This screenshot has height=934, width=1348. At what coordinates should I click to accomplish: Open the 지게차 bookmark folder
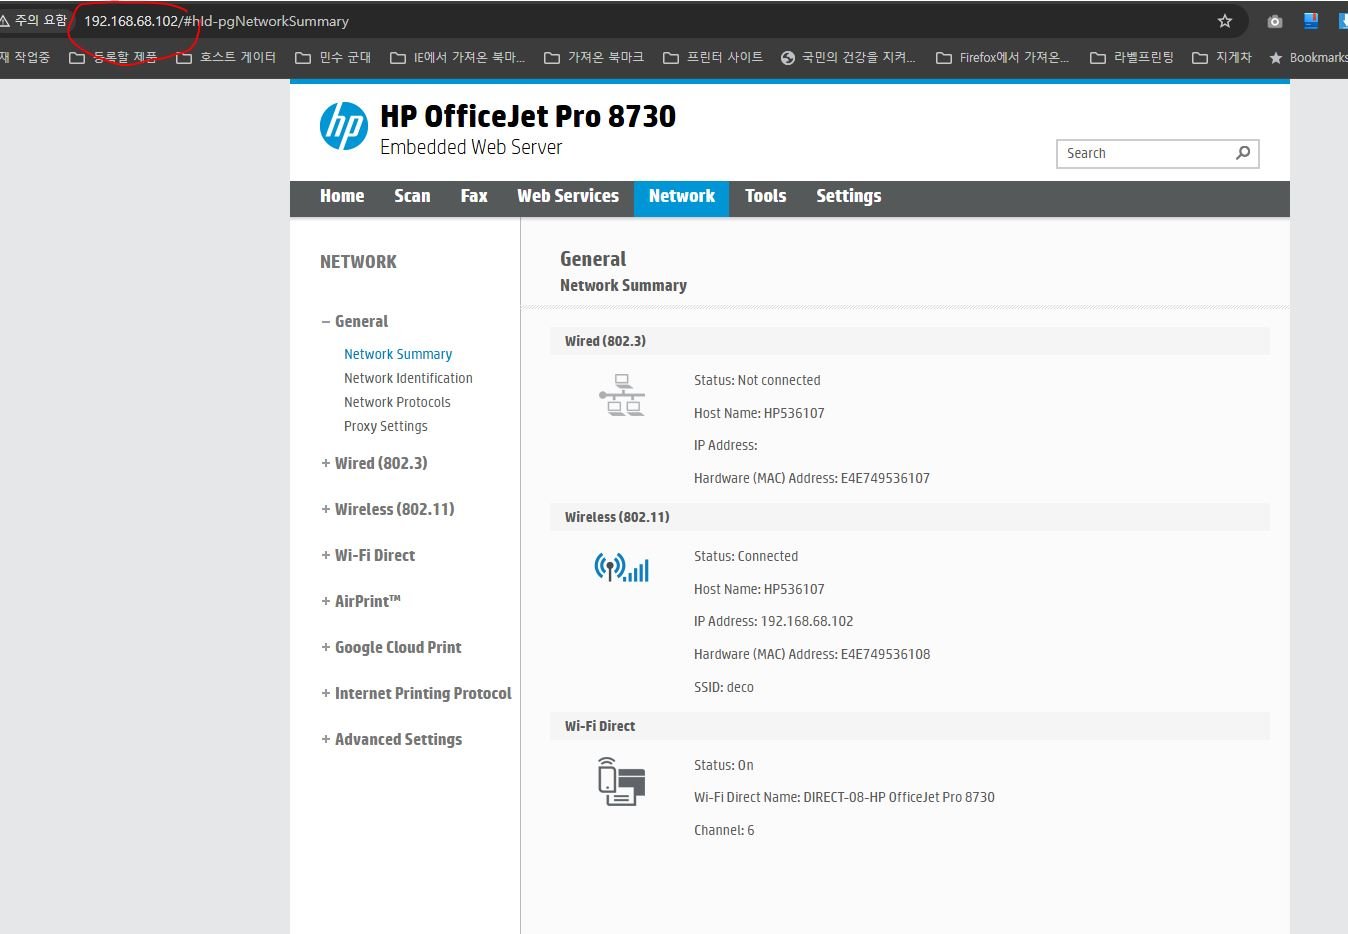(x=1222, y=58)
